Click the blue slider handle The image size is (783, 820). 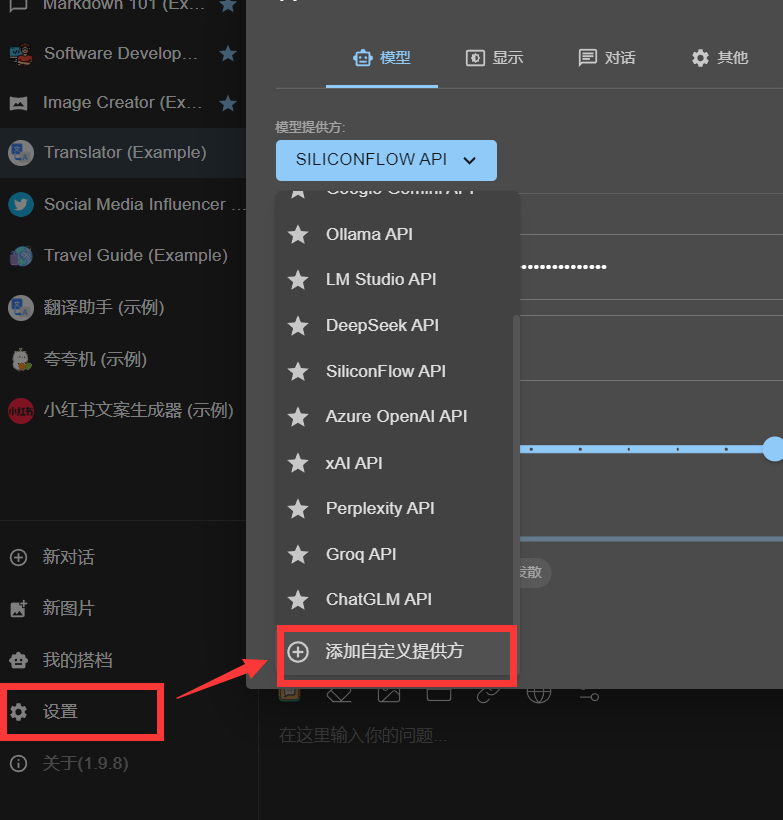pyautogui.click(x=773, y=449)
